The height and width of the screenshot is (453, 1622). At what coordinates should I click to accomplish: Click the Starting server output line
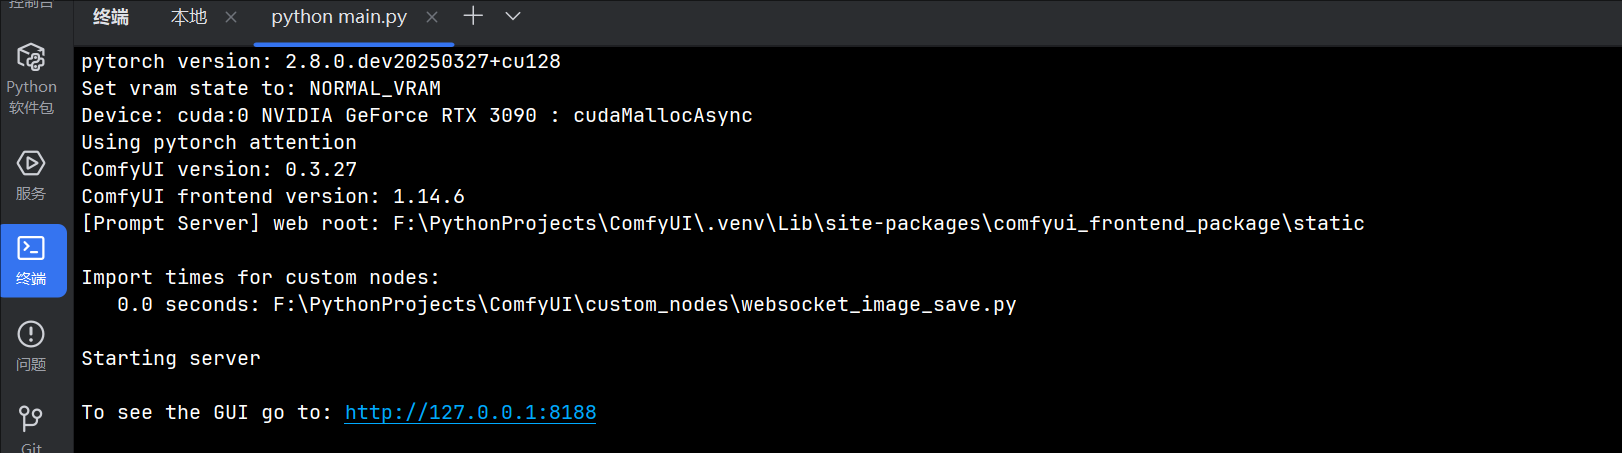tap(171, 358)
